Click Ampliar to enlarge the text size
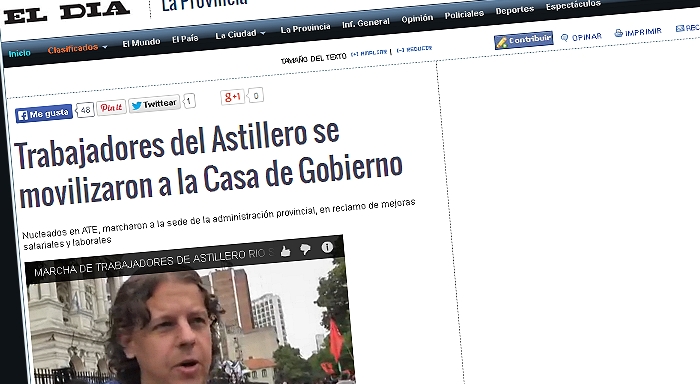Viewport: 700px width, 384px height. click(x=369, y=53)
